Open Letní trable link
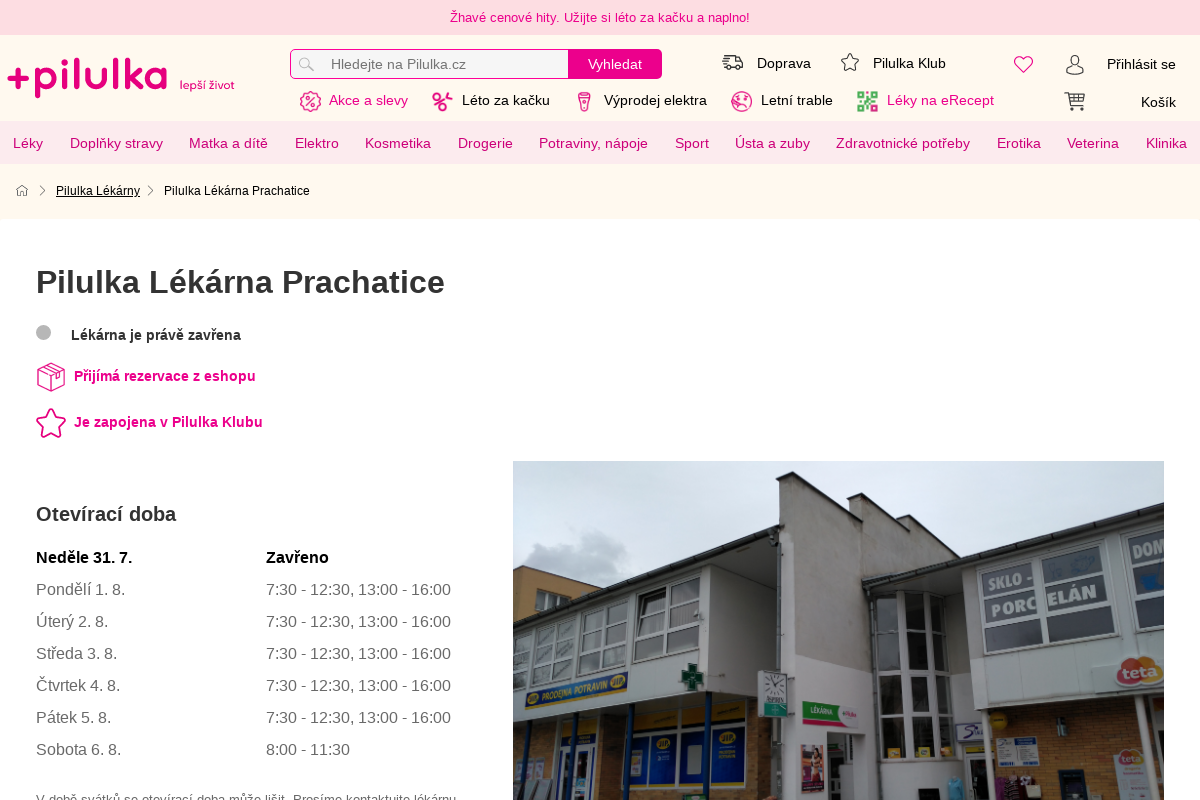Viewport: 1200px width, 800px height. (797, 100)
